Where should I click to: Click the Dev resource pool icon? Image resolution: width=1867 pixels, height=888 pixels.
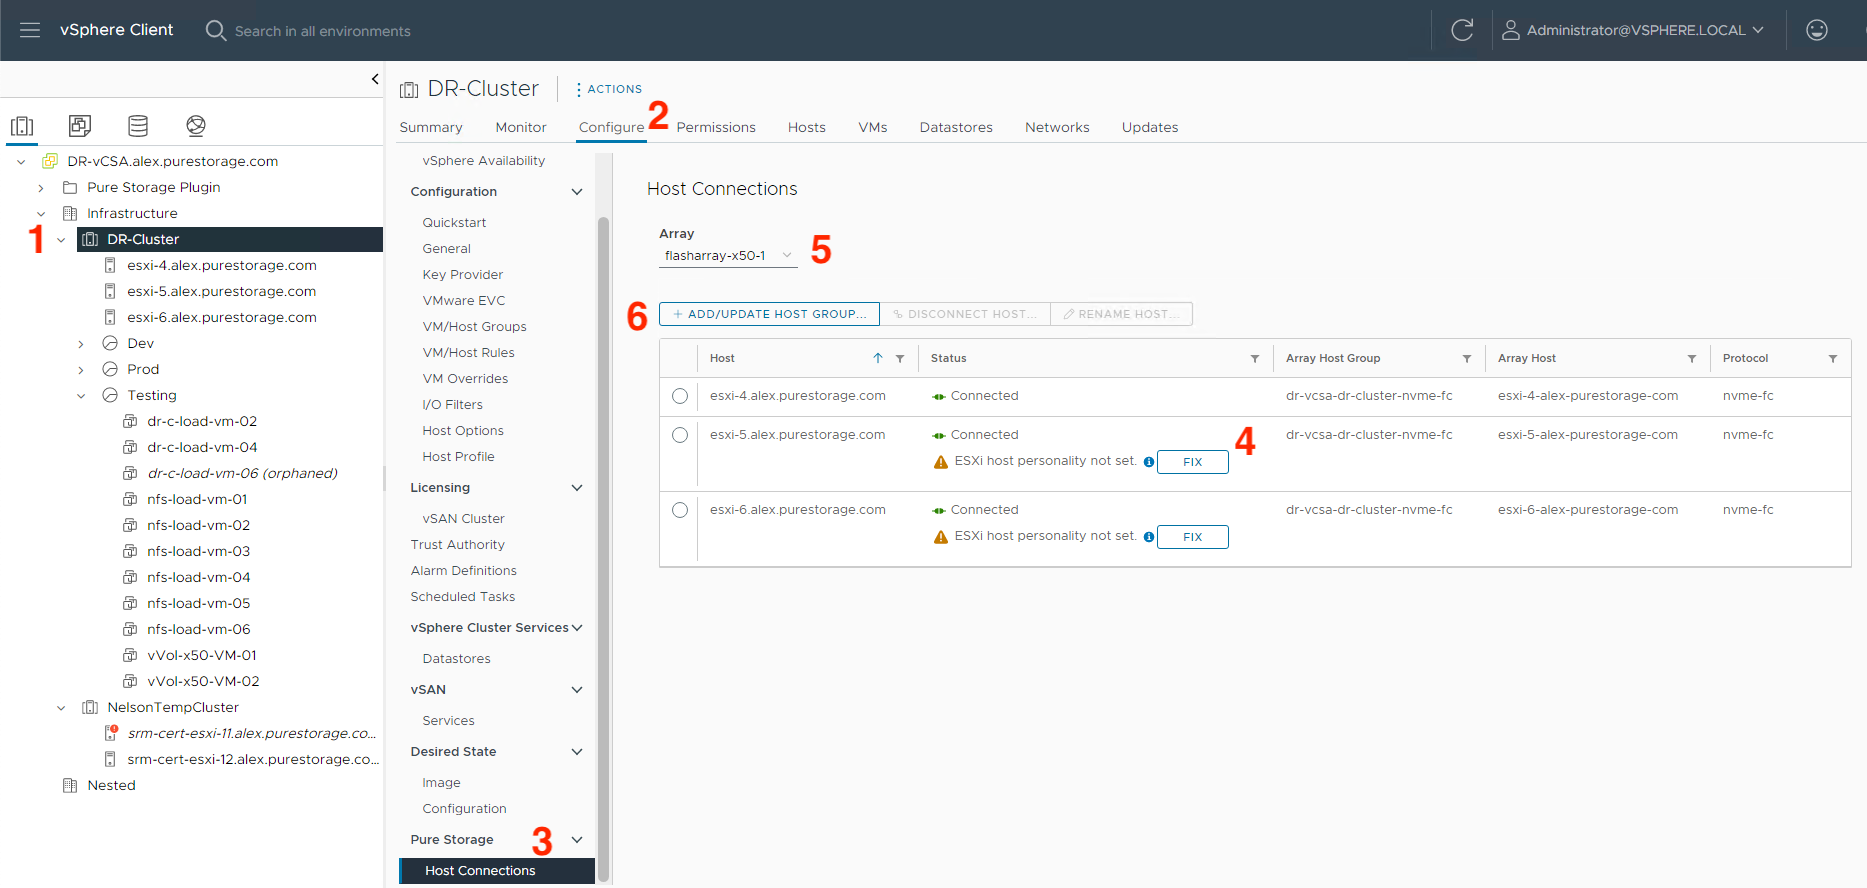pos(110,343)
